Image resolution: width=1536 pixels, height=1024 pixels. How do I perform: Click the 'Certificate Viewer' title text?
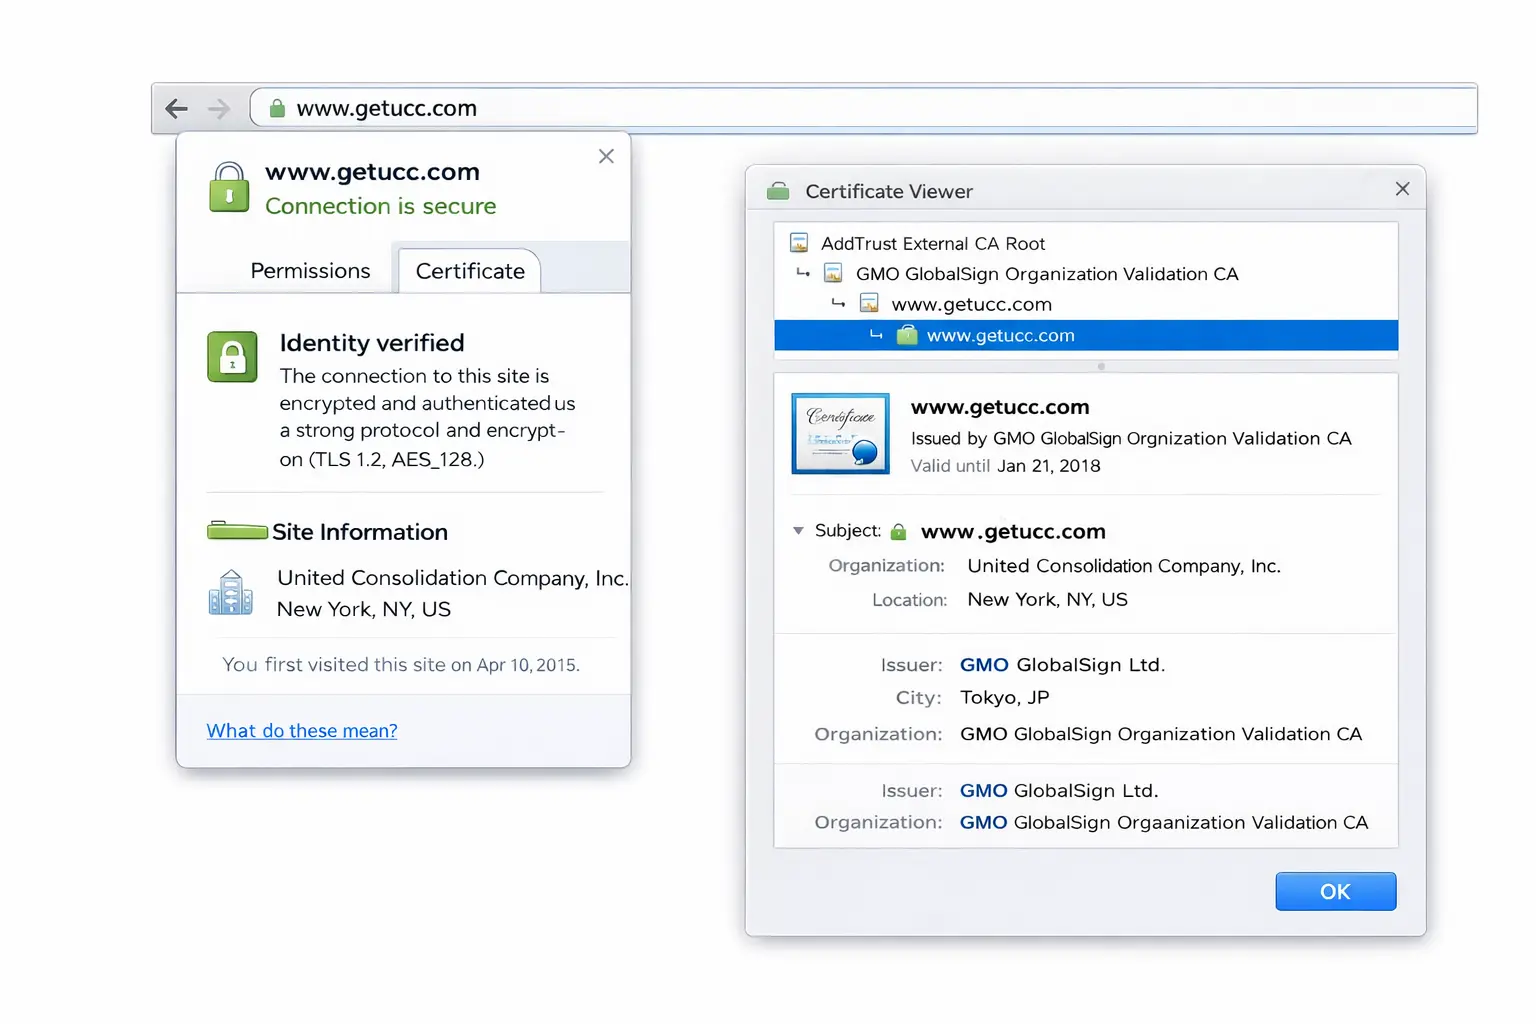(889, 191)
